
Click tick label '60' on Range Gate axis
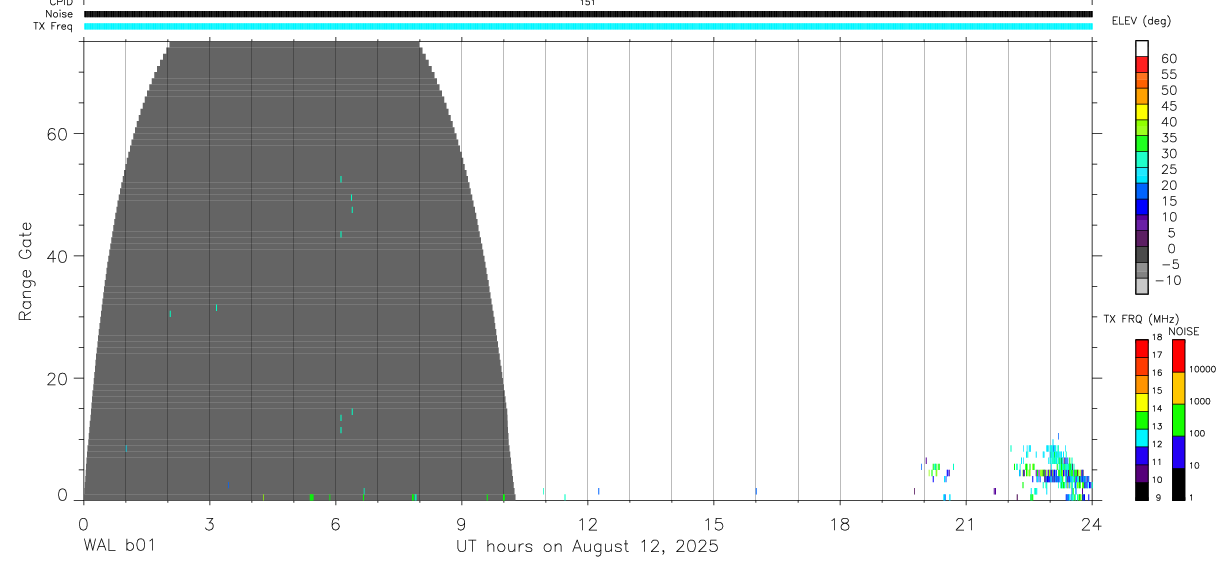coord(58,134)
